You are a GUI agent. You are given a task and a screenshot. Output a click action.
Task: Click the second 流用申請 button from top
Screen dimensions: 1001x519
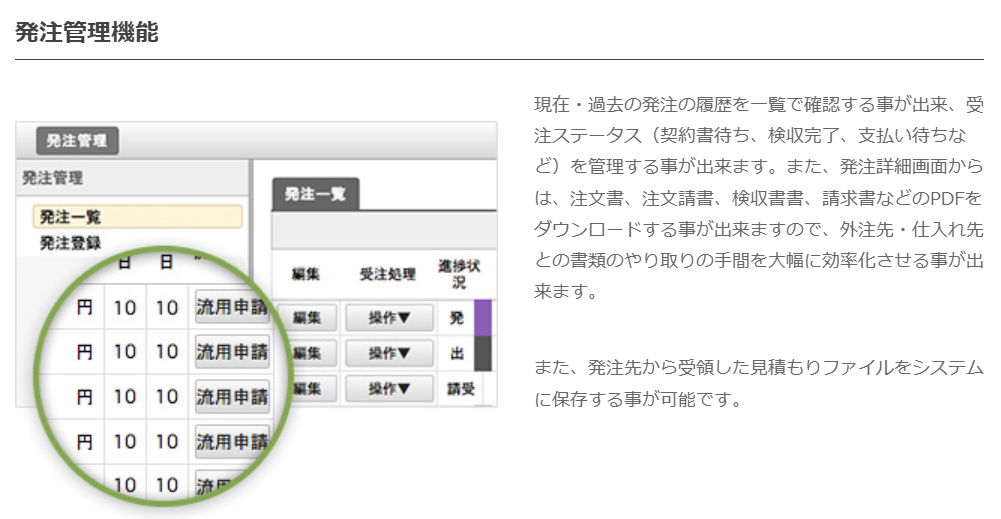point(232,352)
